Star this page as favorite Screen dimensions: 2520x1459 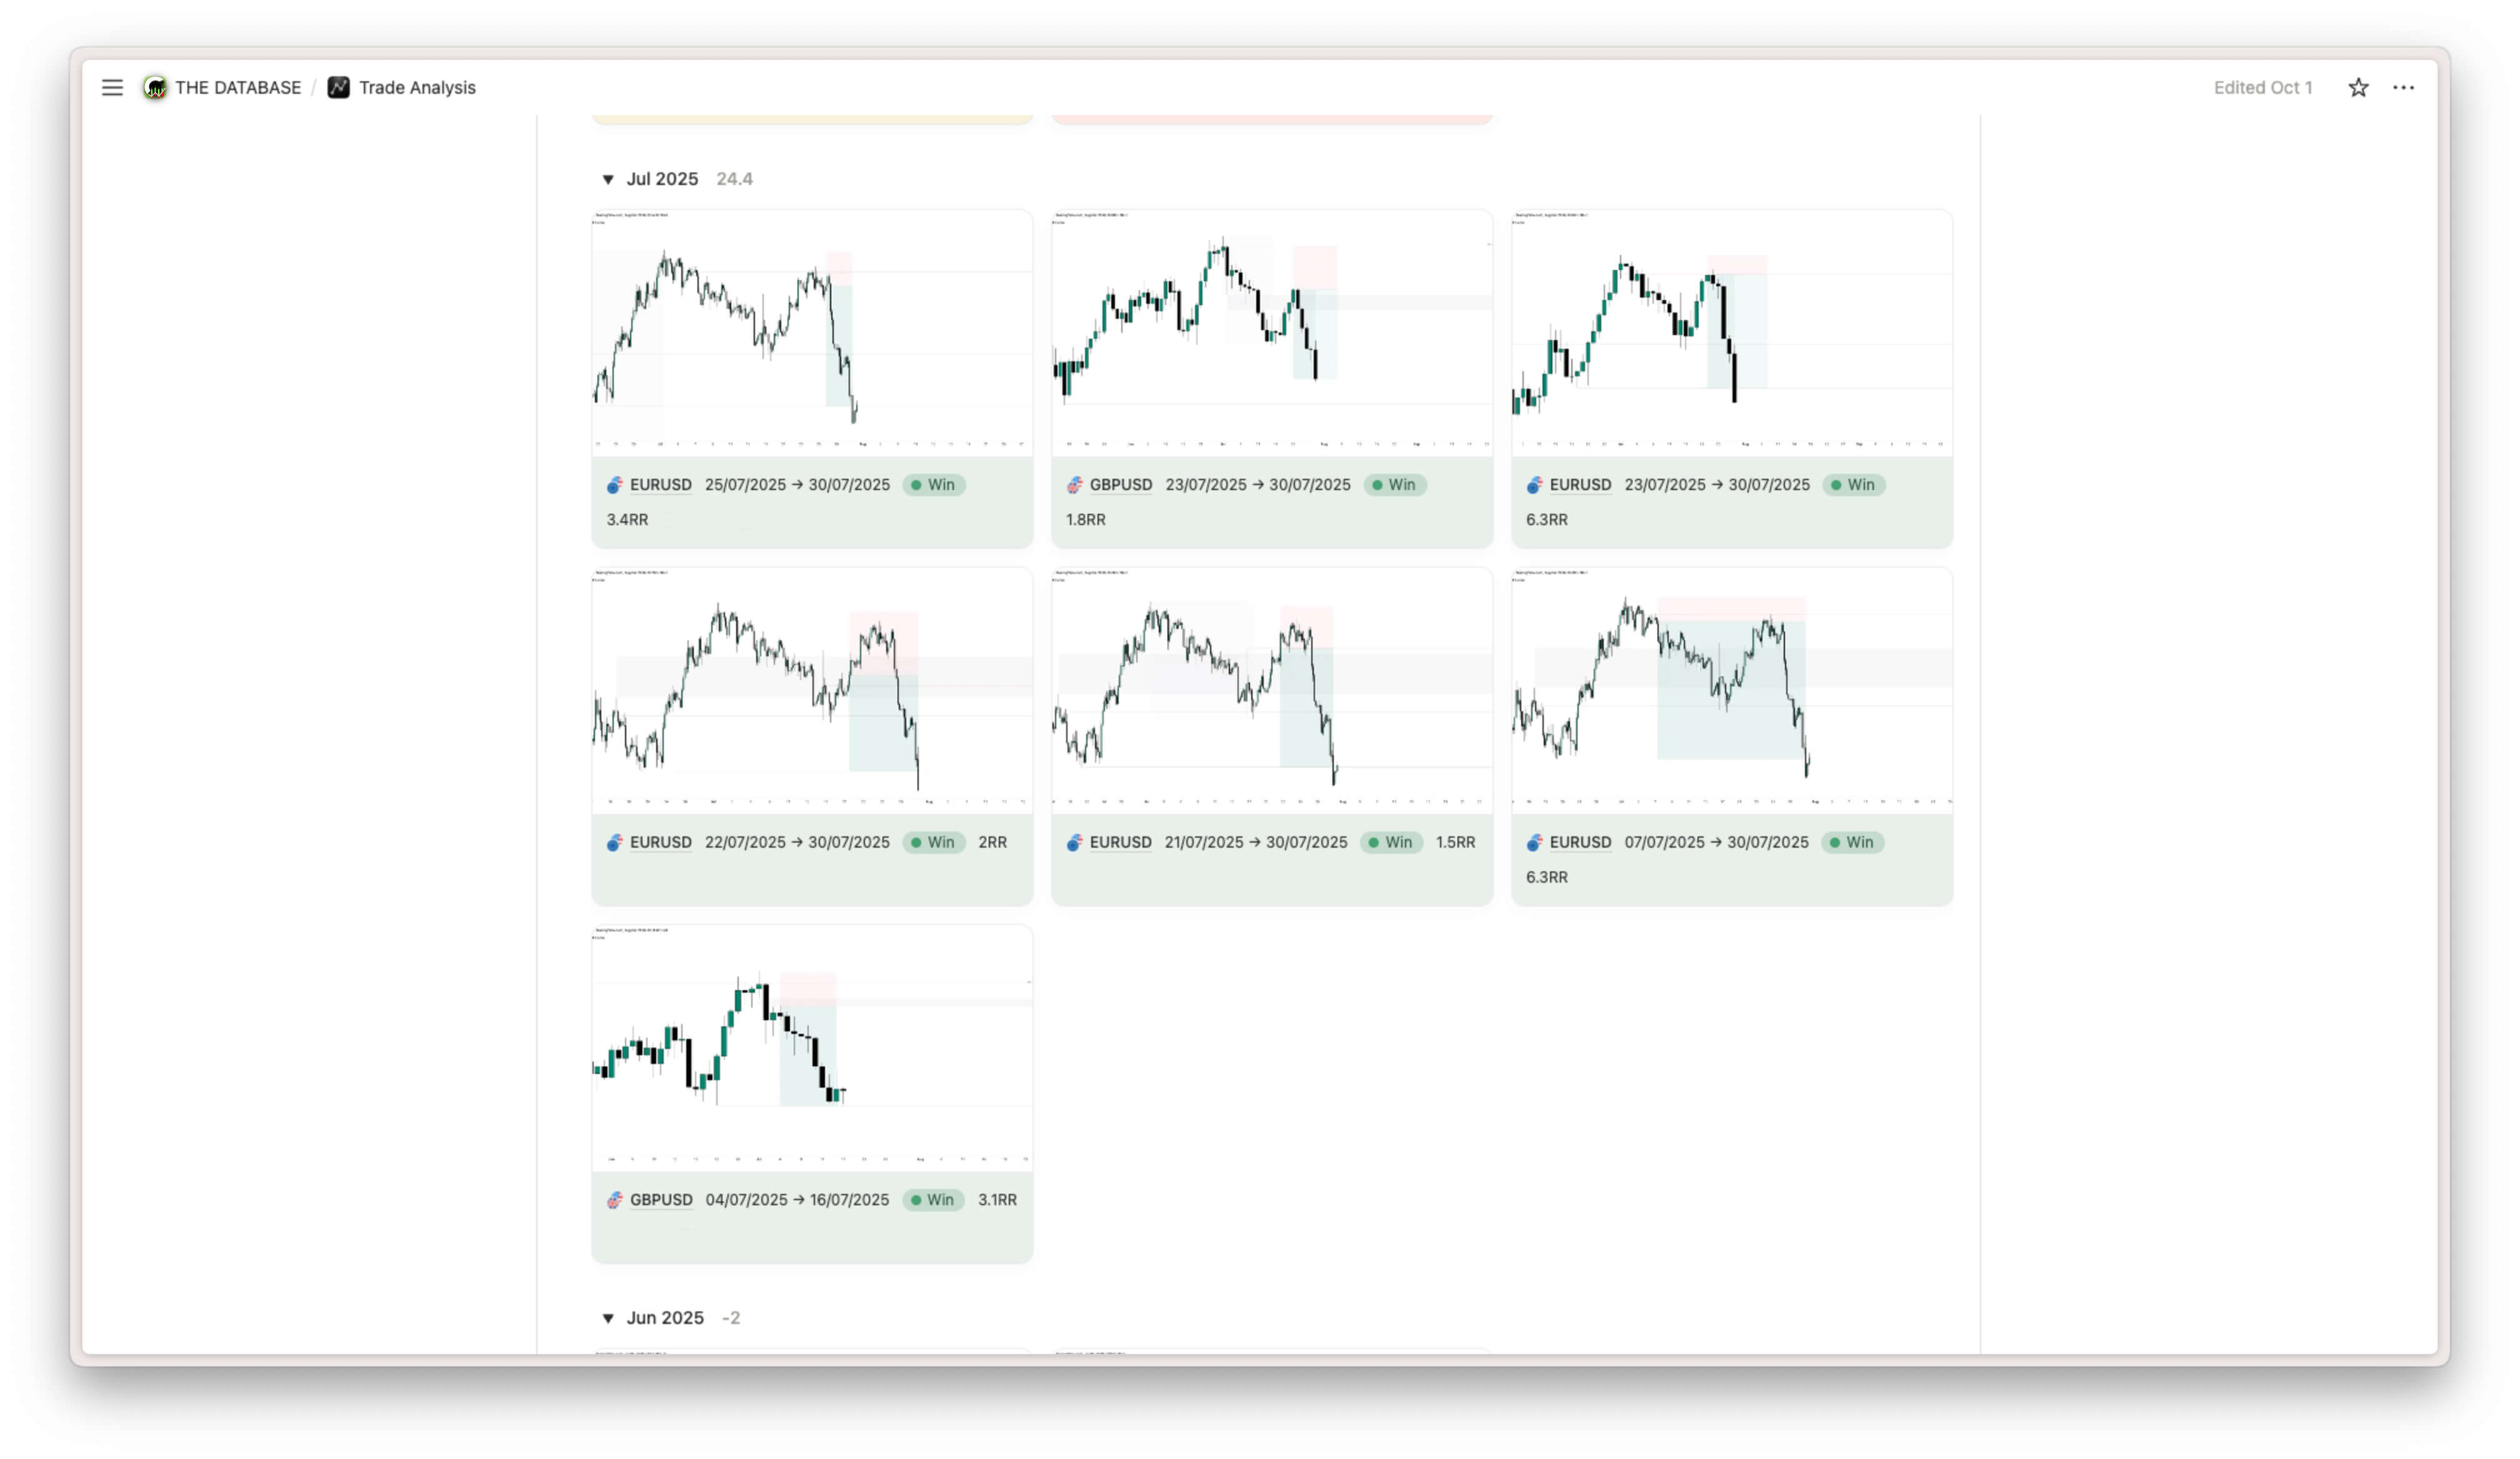(2358, 88)
